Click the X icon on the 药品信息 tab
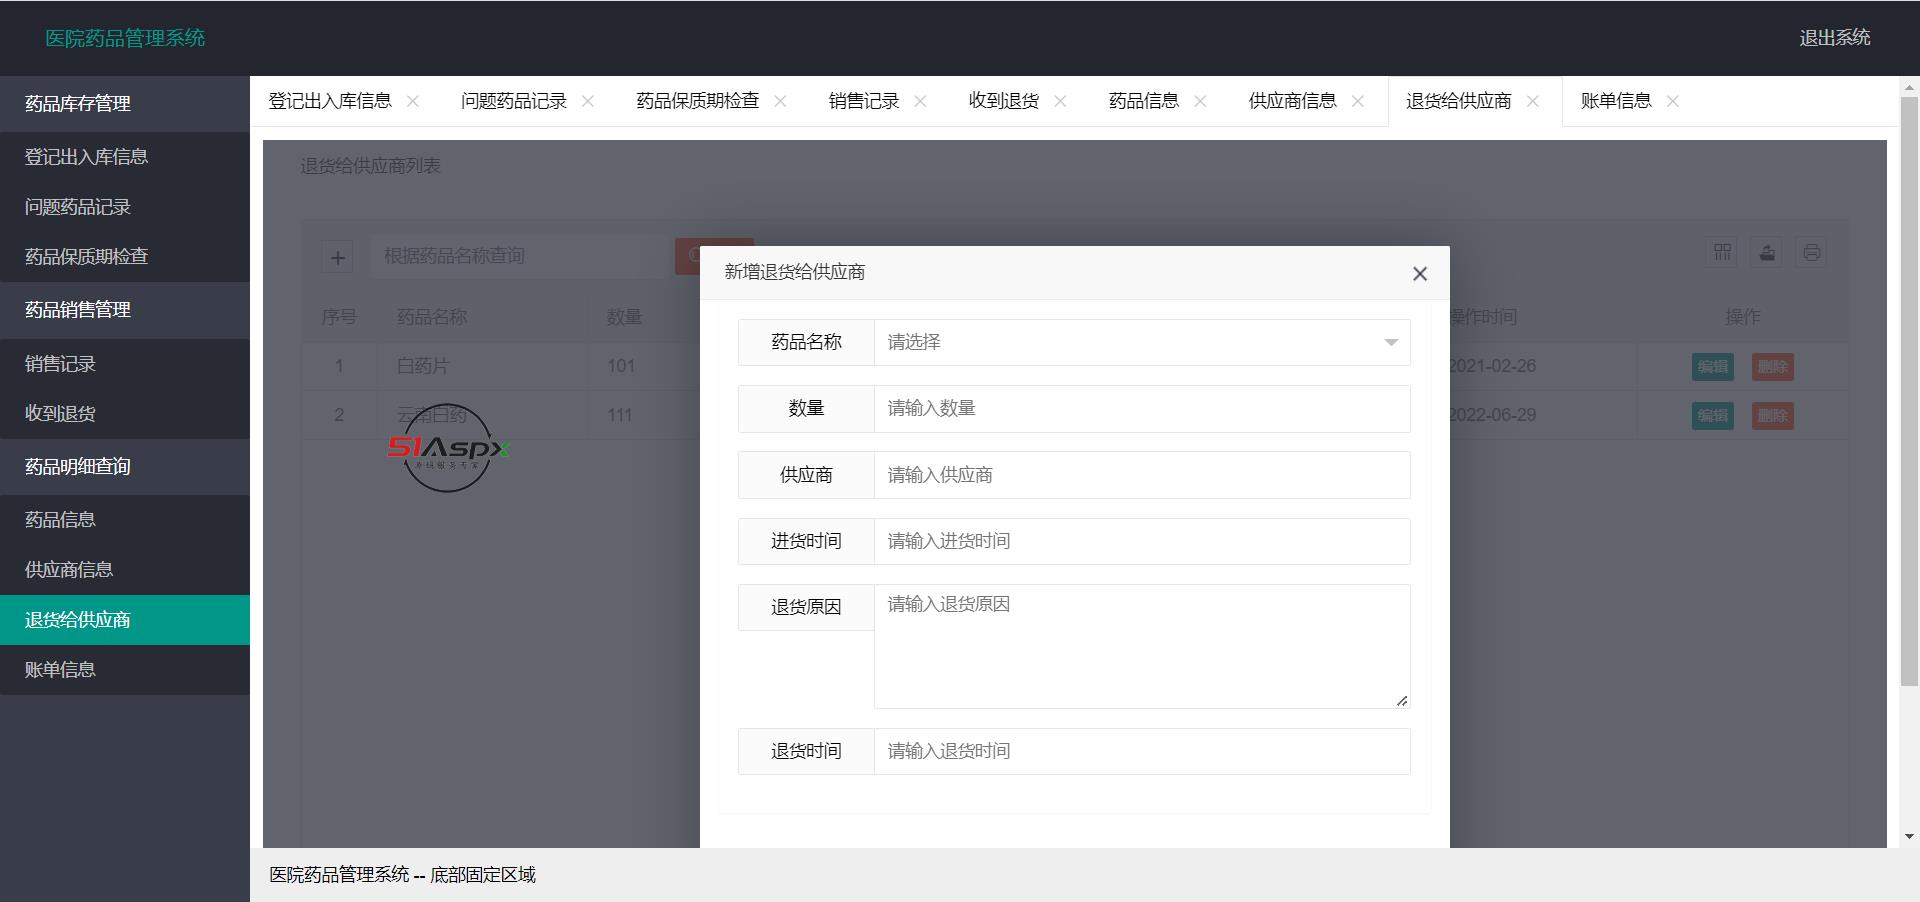The image size is (1920, 902). pos(1201,100)
